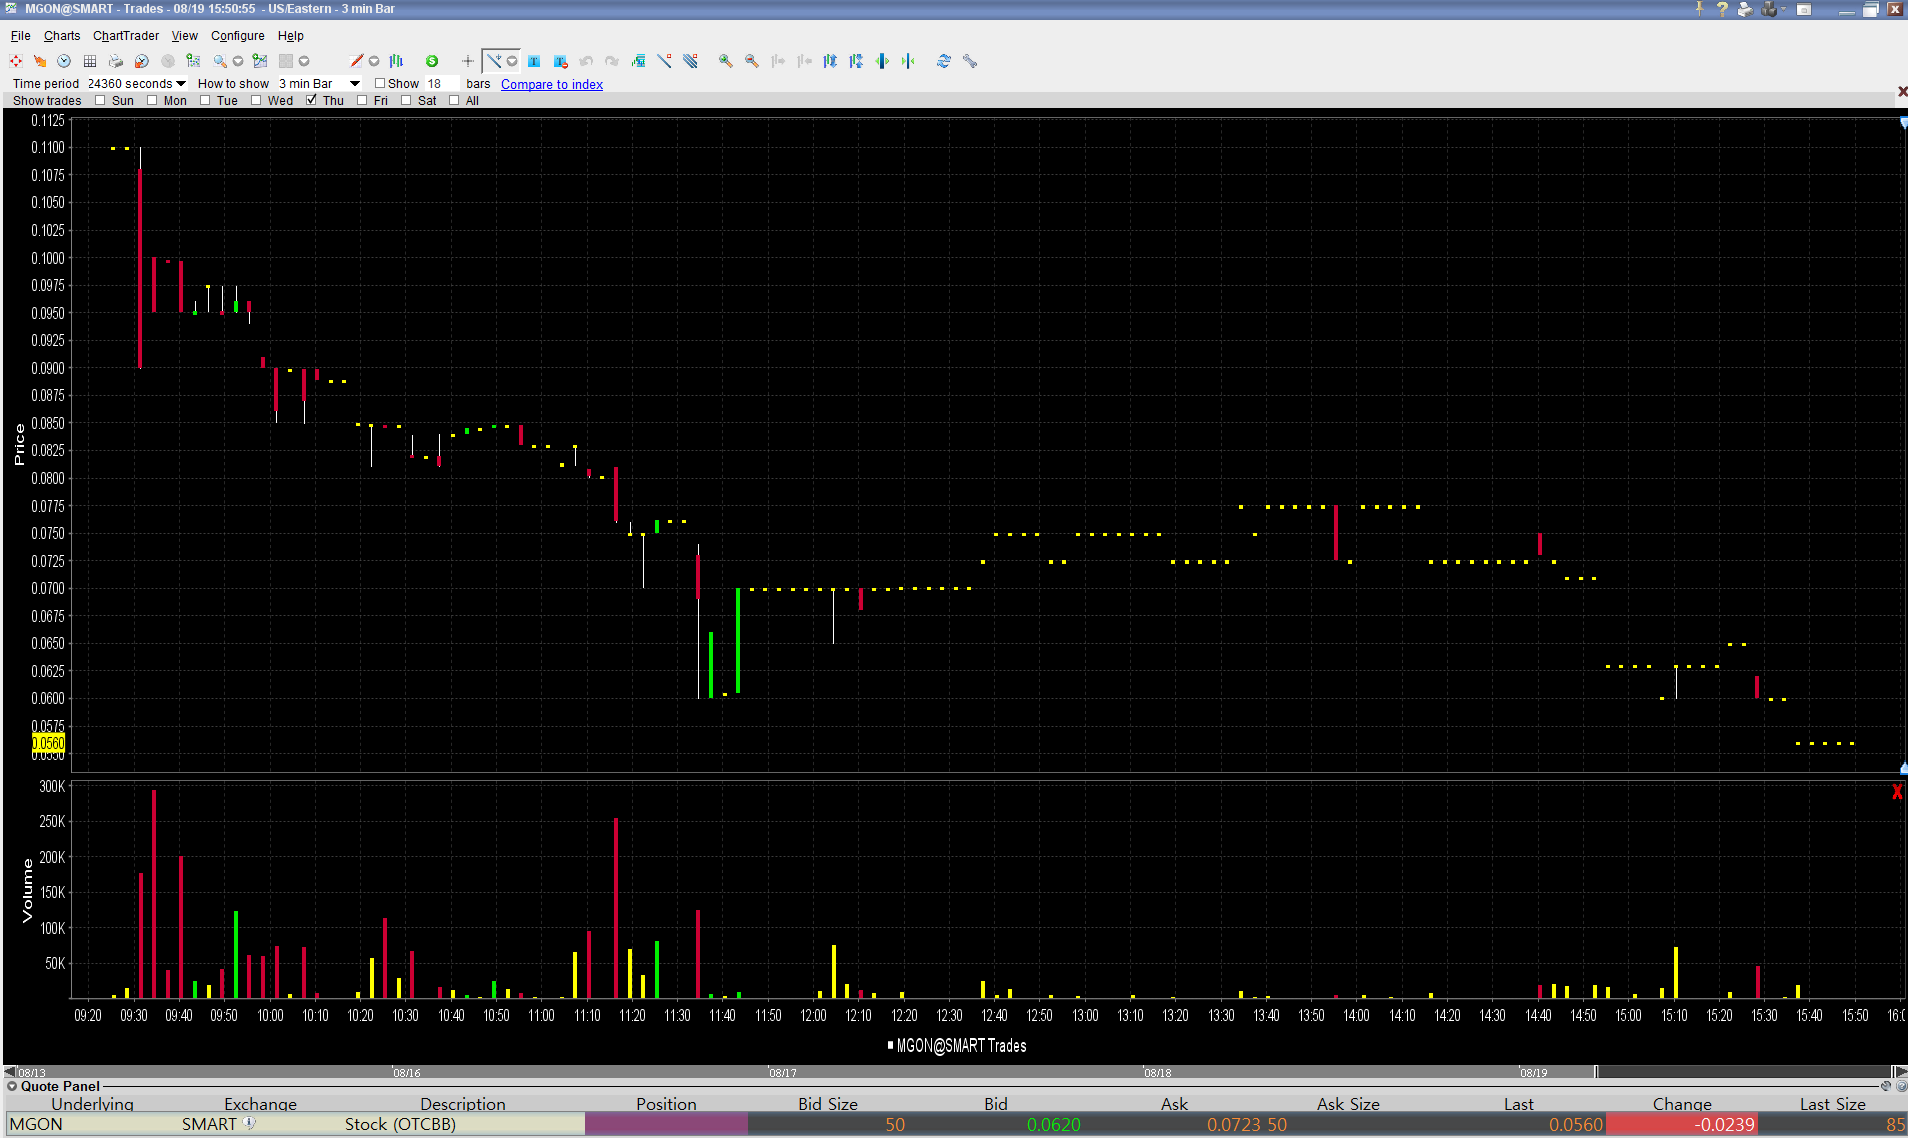Collapse the Quote Panel section

[x=12, y=1086]
